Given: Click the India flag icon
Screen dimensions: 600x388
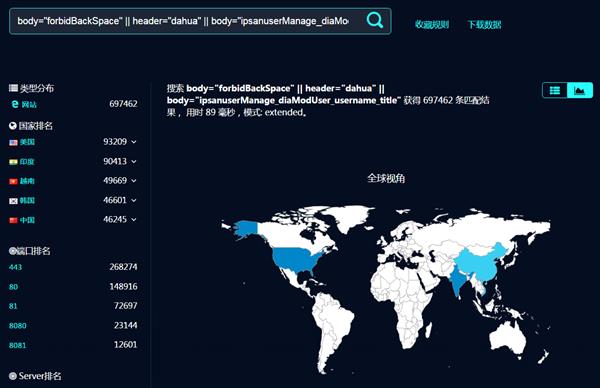Looking at the screenshot, I should pos(13,162).
